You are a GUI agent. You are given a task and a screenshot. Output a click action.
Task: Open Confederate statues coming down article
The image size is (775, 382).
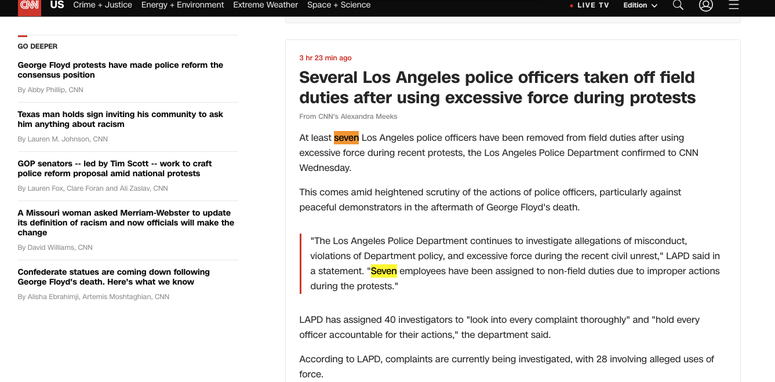[114, 277]
